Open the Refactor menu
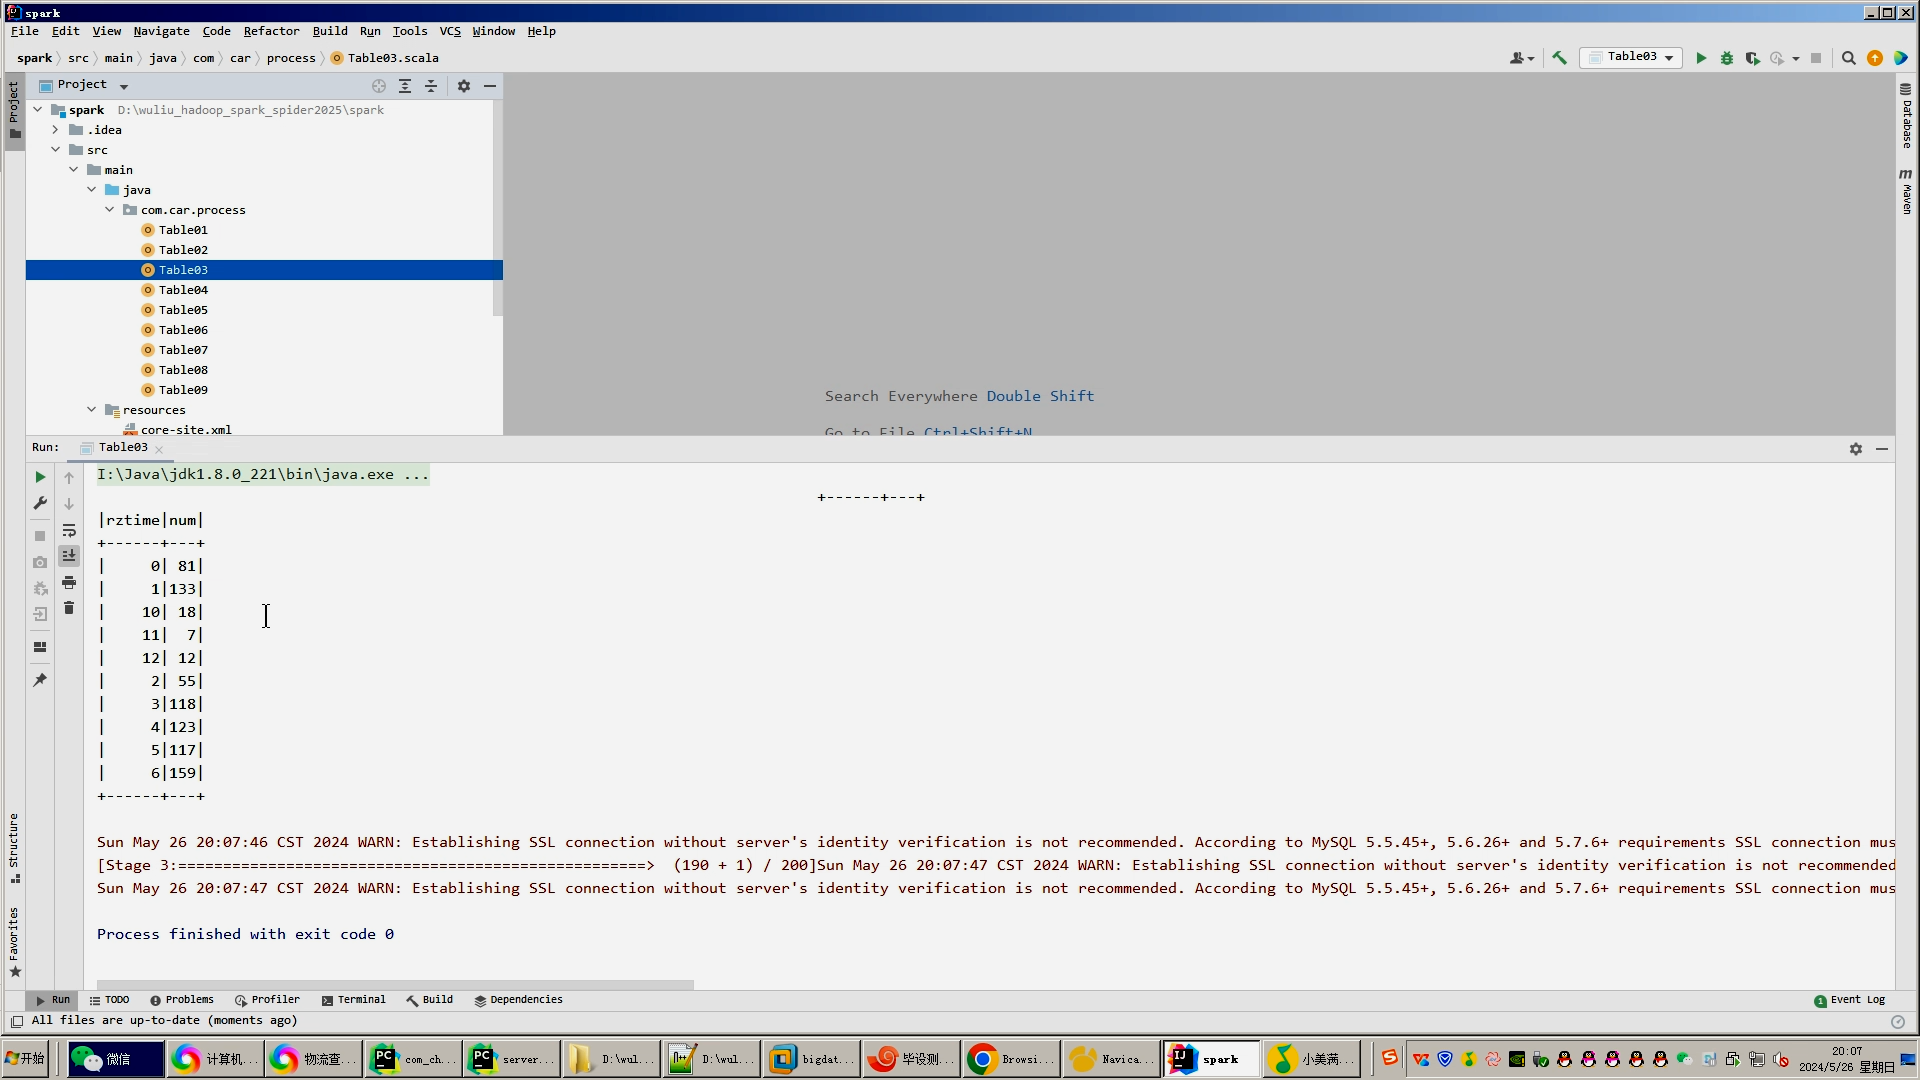This screenshot has height=1080, width=1920. (271, 31)
